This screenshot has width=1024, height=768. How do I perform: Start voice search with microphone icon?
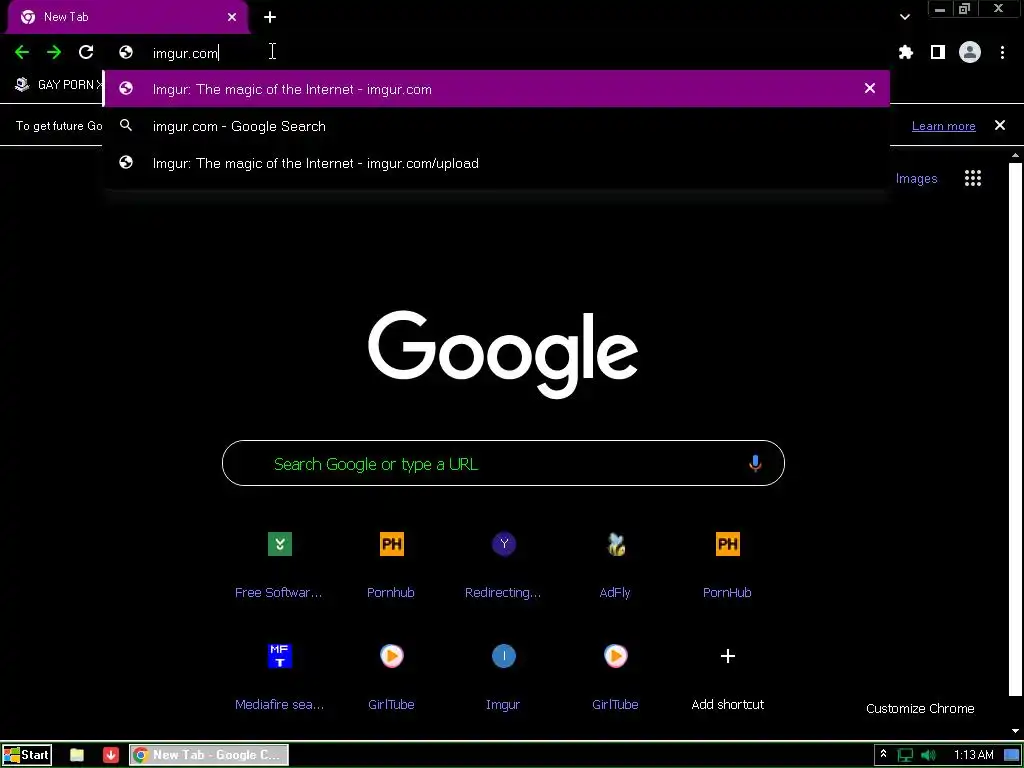coord(755,463)
